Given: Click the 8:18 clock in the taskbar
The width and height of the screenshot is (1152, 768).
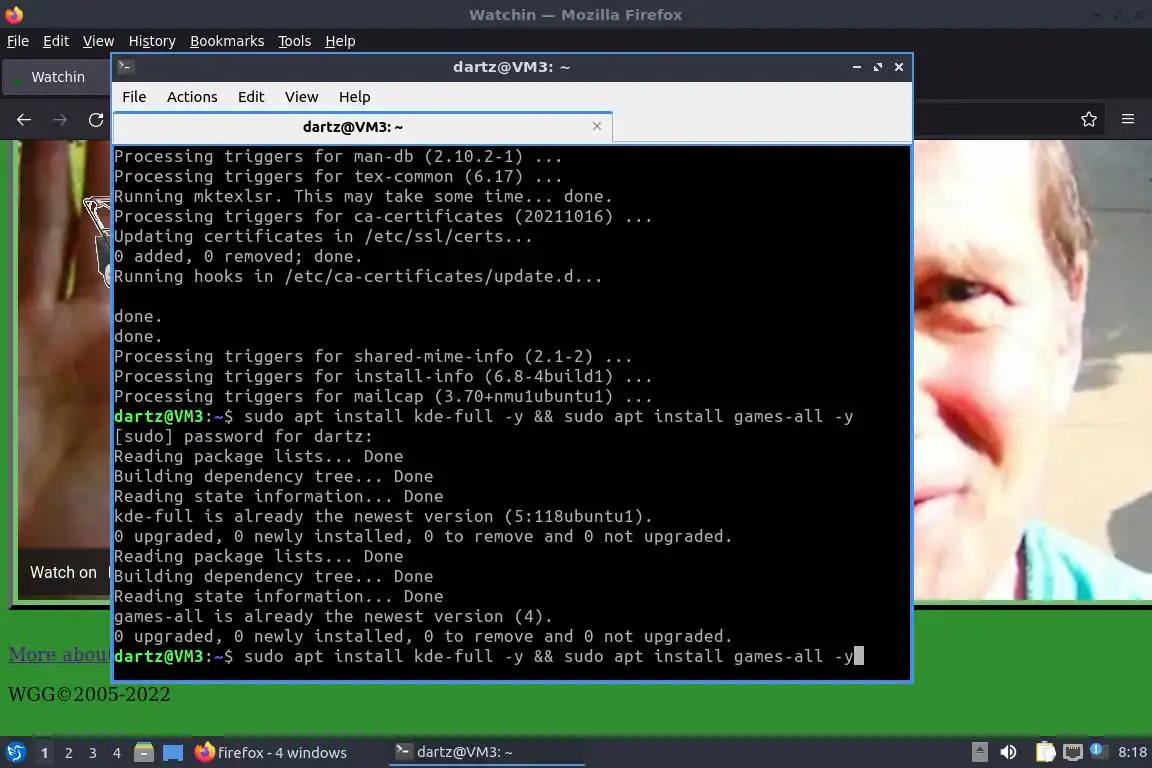Looking at the screenshot, I should (x=1132, y=752).
